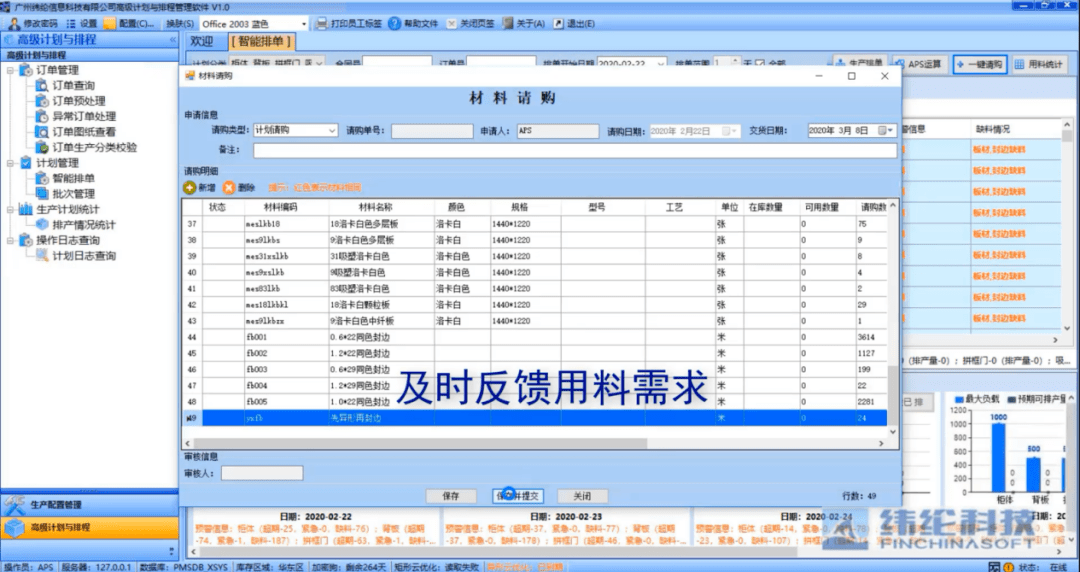Click vertical scrollbar of background 缺料情况 list
Image resolution: width=1080 pixels, height=572 pixels.
click(1067, 227)
